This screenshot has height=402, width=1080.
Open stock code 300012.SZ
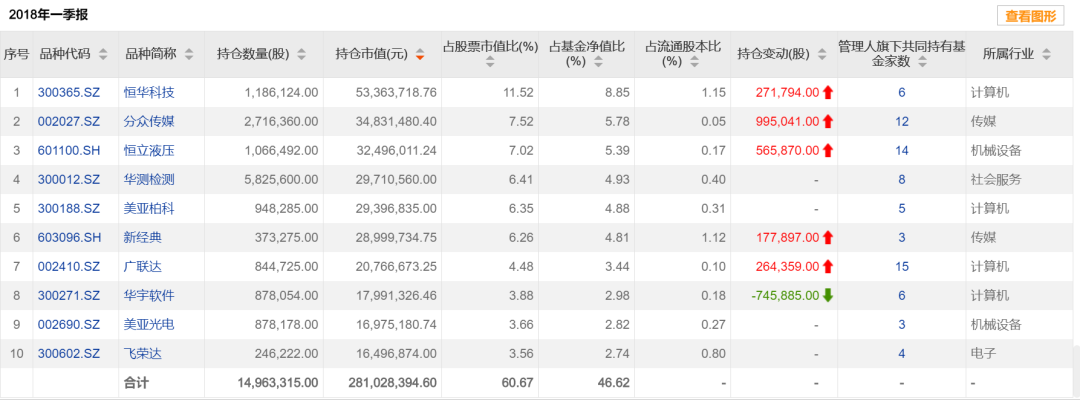click(69, 180)
